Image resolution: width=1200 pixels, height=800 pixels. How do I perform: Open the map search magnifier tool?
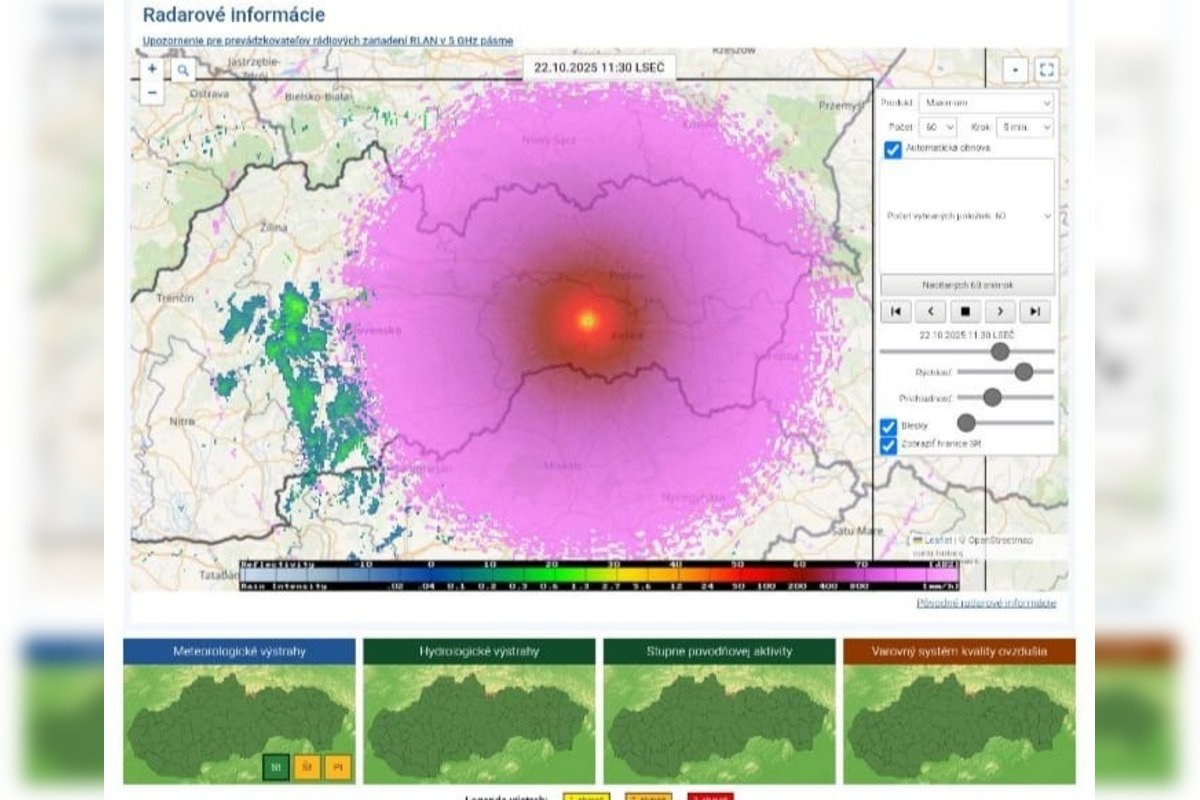point(182,70)
